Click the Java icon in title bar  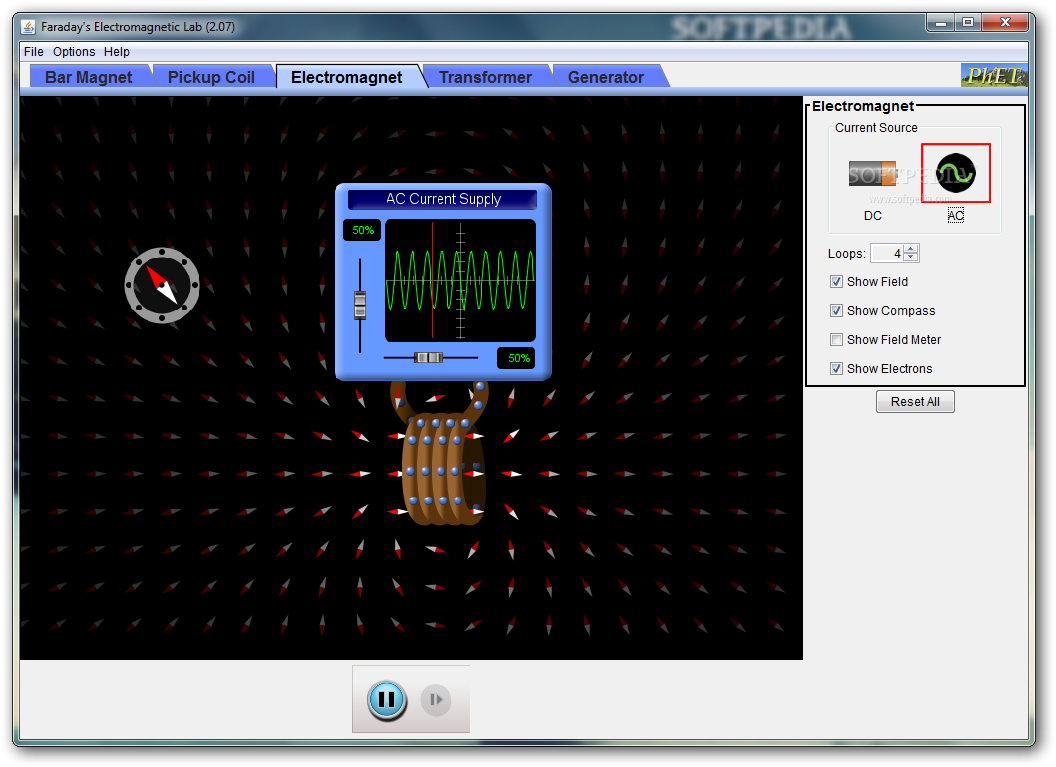coord(28,27)
